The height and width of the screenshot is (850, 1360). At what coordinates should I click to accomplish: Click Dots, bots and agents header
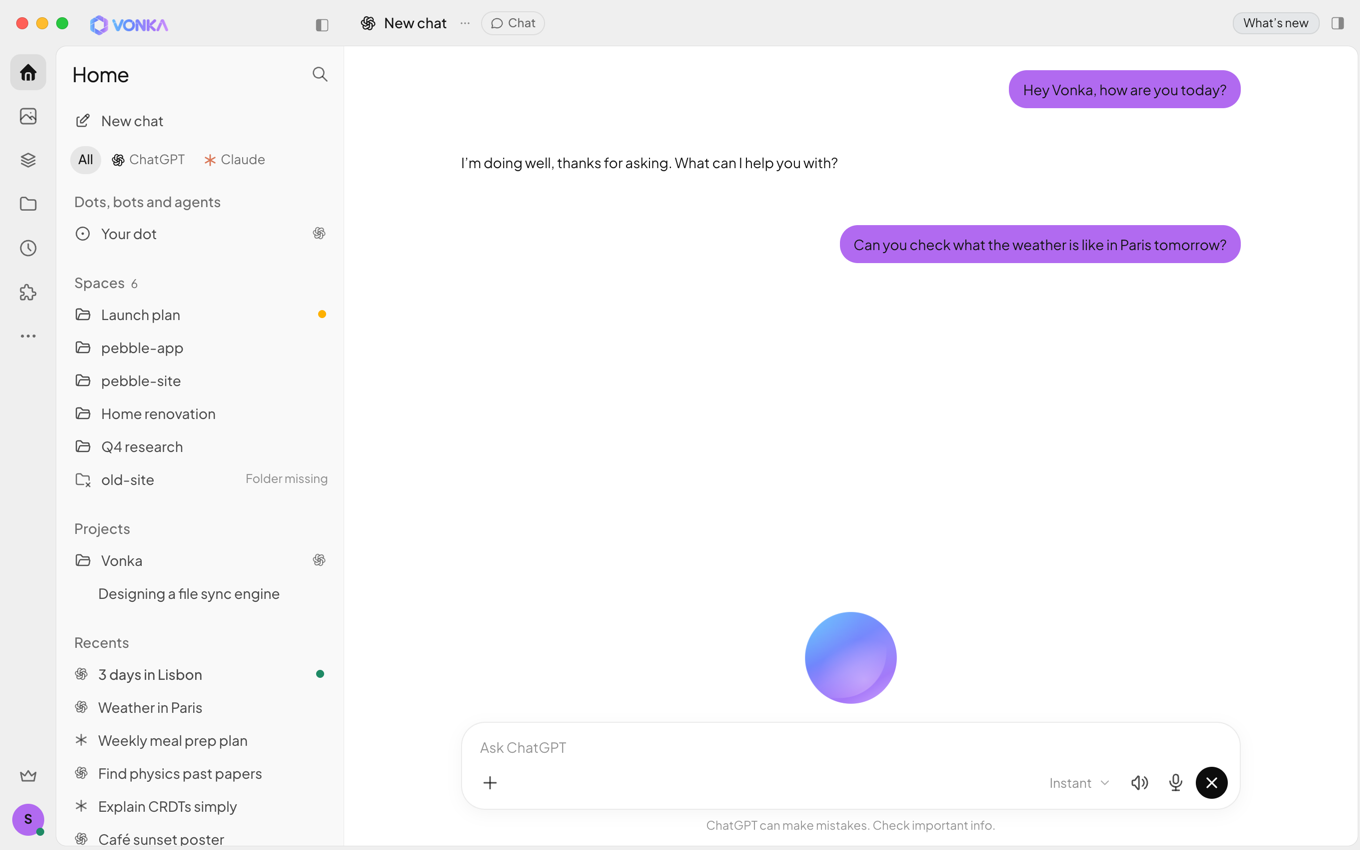[x=147, y=202]
